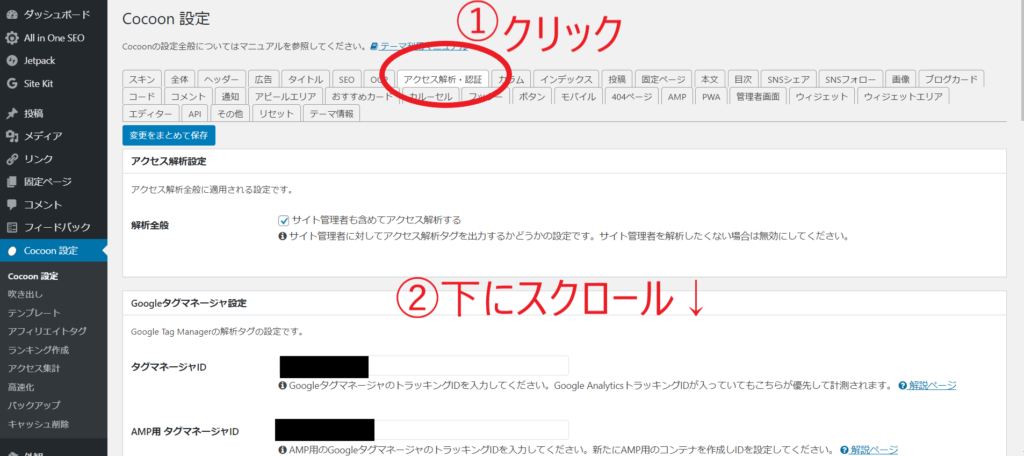The image size is (1024, 456).
Task: Click the Site Kit G icon
Action: click(12, 84)
